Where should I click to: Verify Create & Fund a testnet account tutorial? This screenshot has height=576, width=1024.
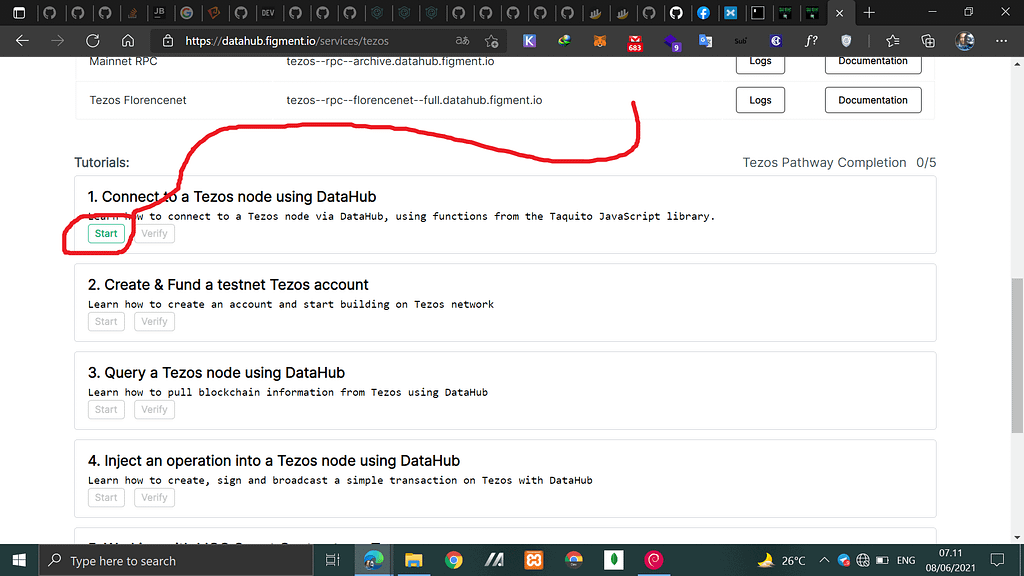coord(154,321)
